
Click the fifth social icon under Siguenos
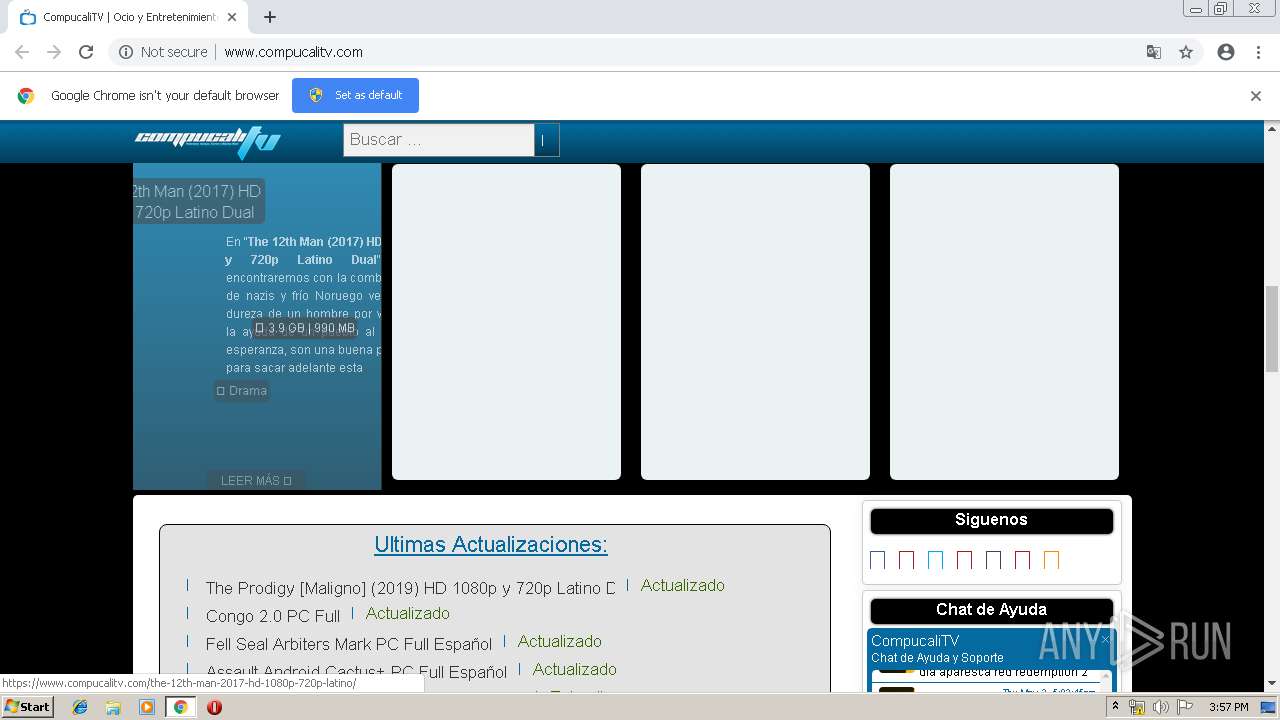click(993, 560)
